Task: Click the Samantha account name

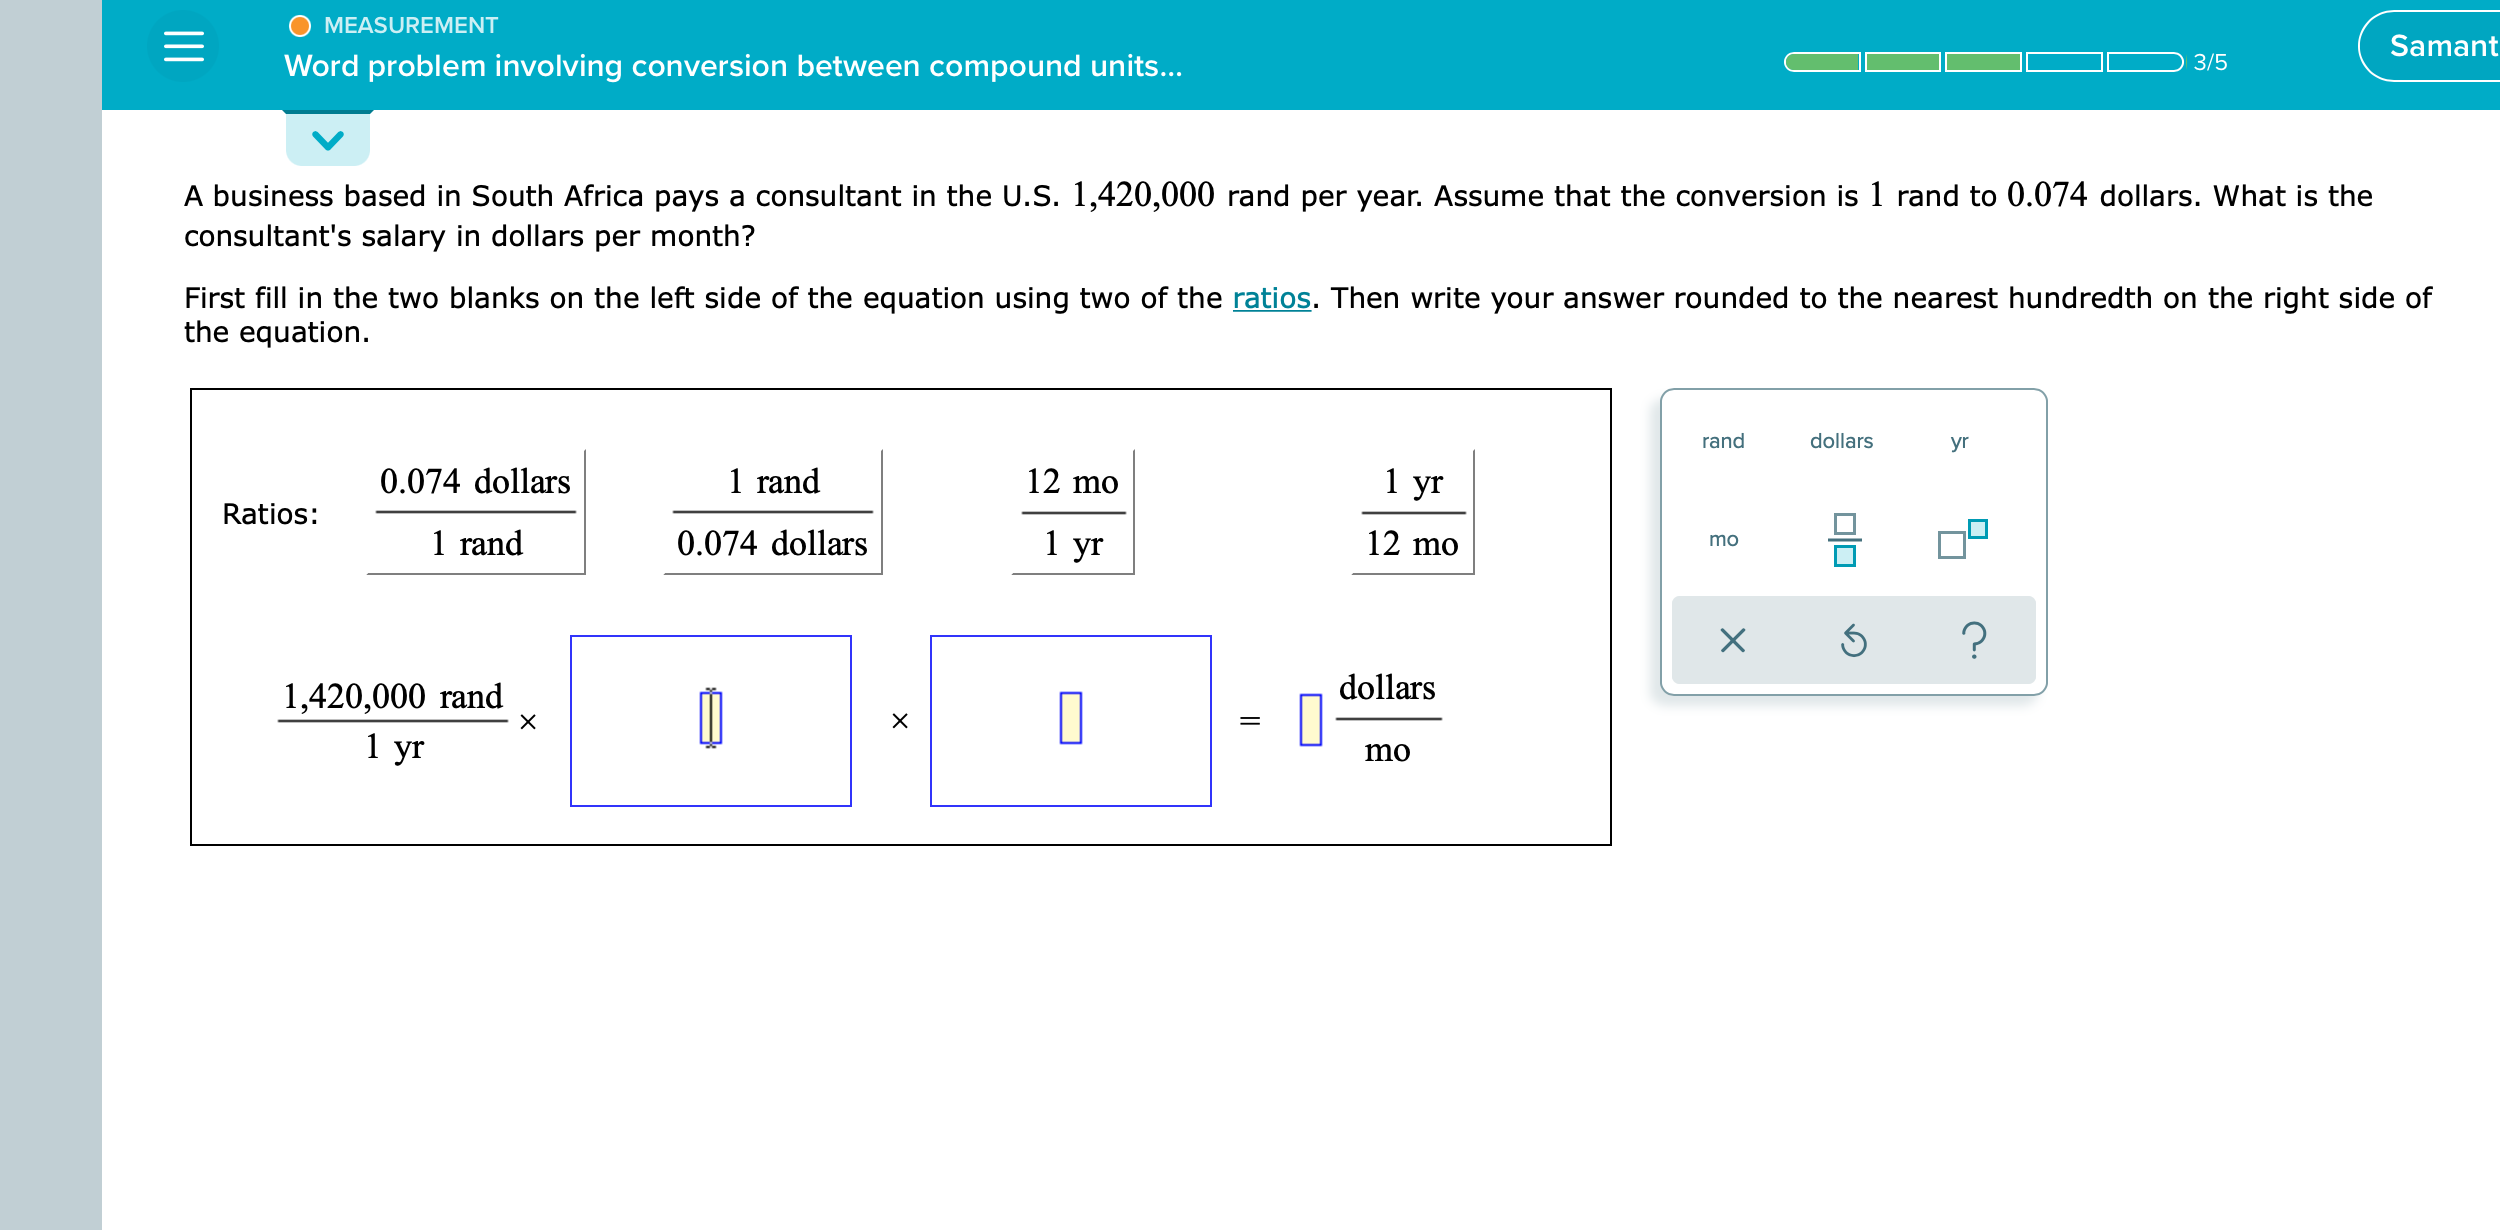Action: click(2438, 45)
